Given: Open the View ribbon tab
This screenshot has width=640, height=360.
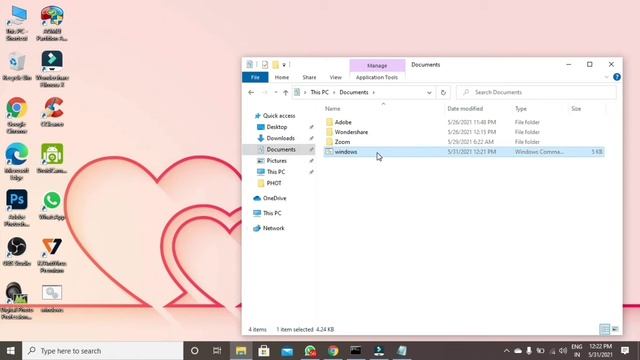Looking at the screenshot, I should point(336,77).
